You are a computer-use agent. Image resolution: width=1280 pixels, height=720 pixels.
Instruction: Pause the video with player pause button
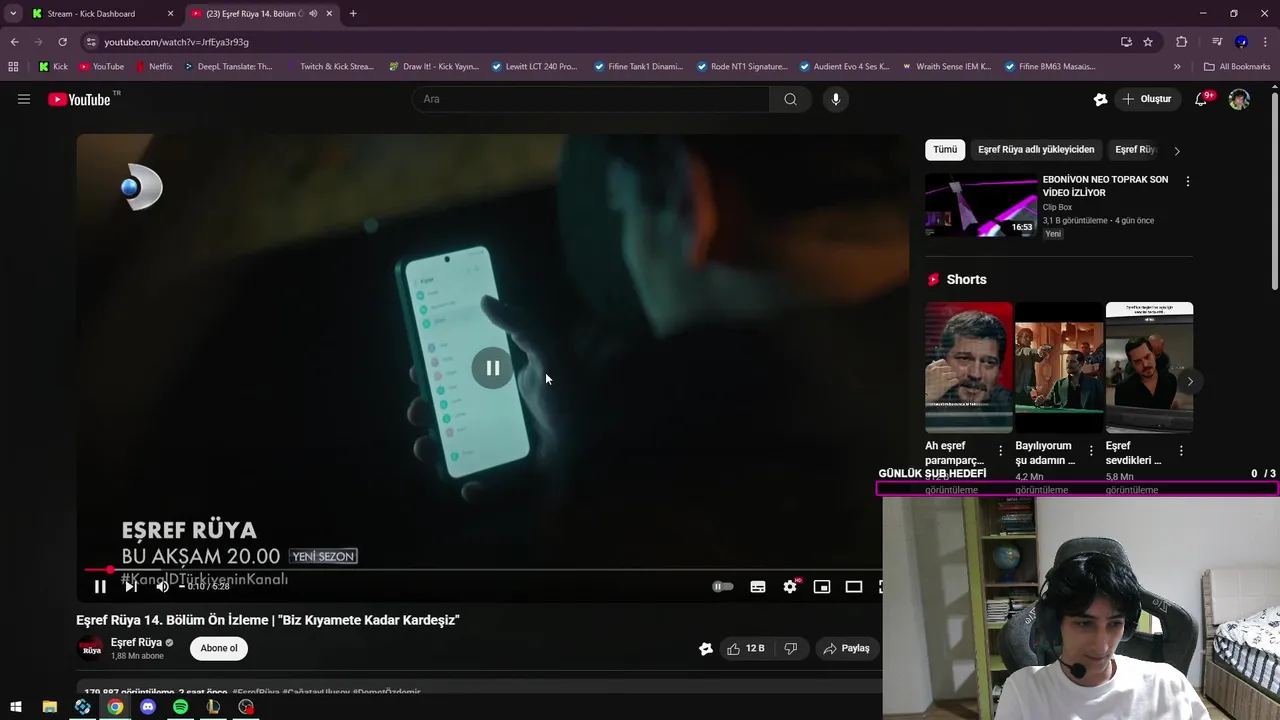pyautogui.click(x=100, y=587)
